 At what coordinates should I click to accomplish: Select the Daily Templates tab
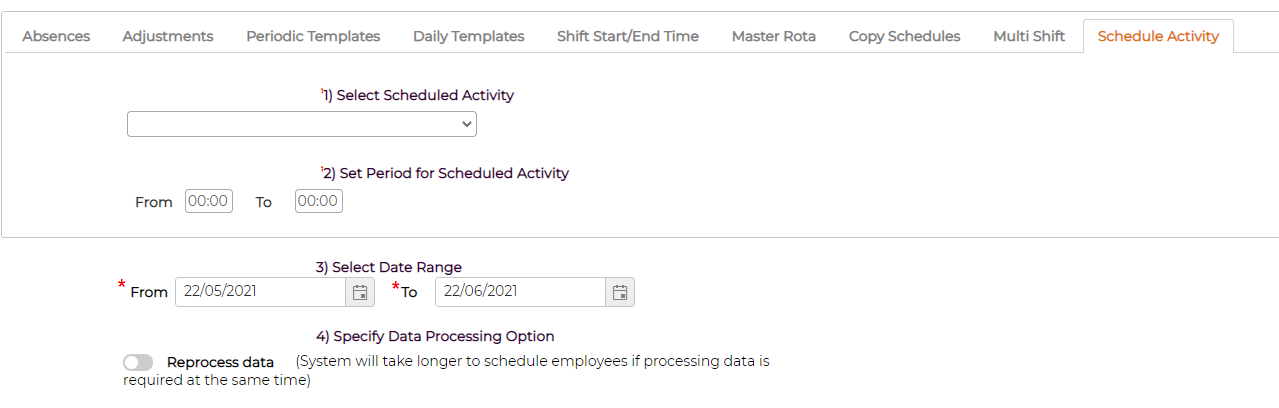pyautogui.click(x=468, y=36)
